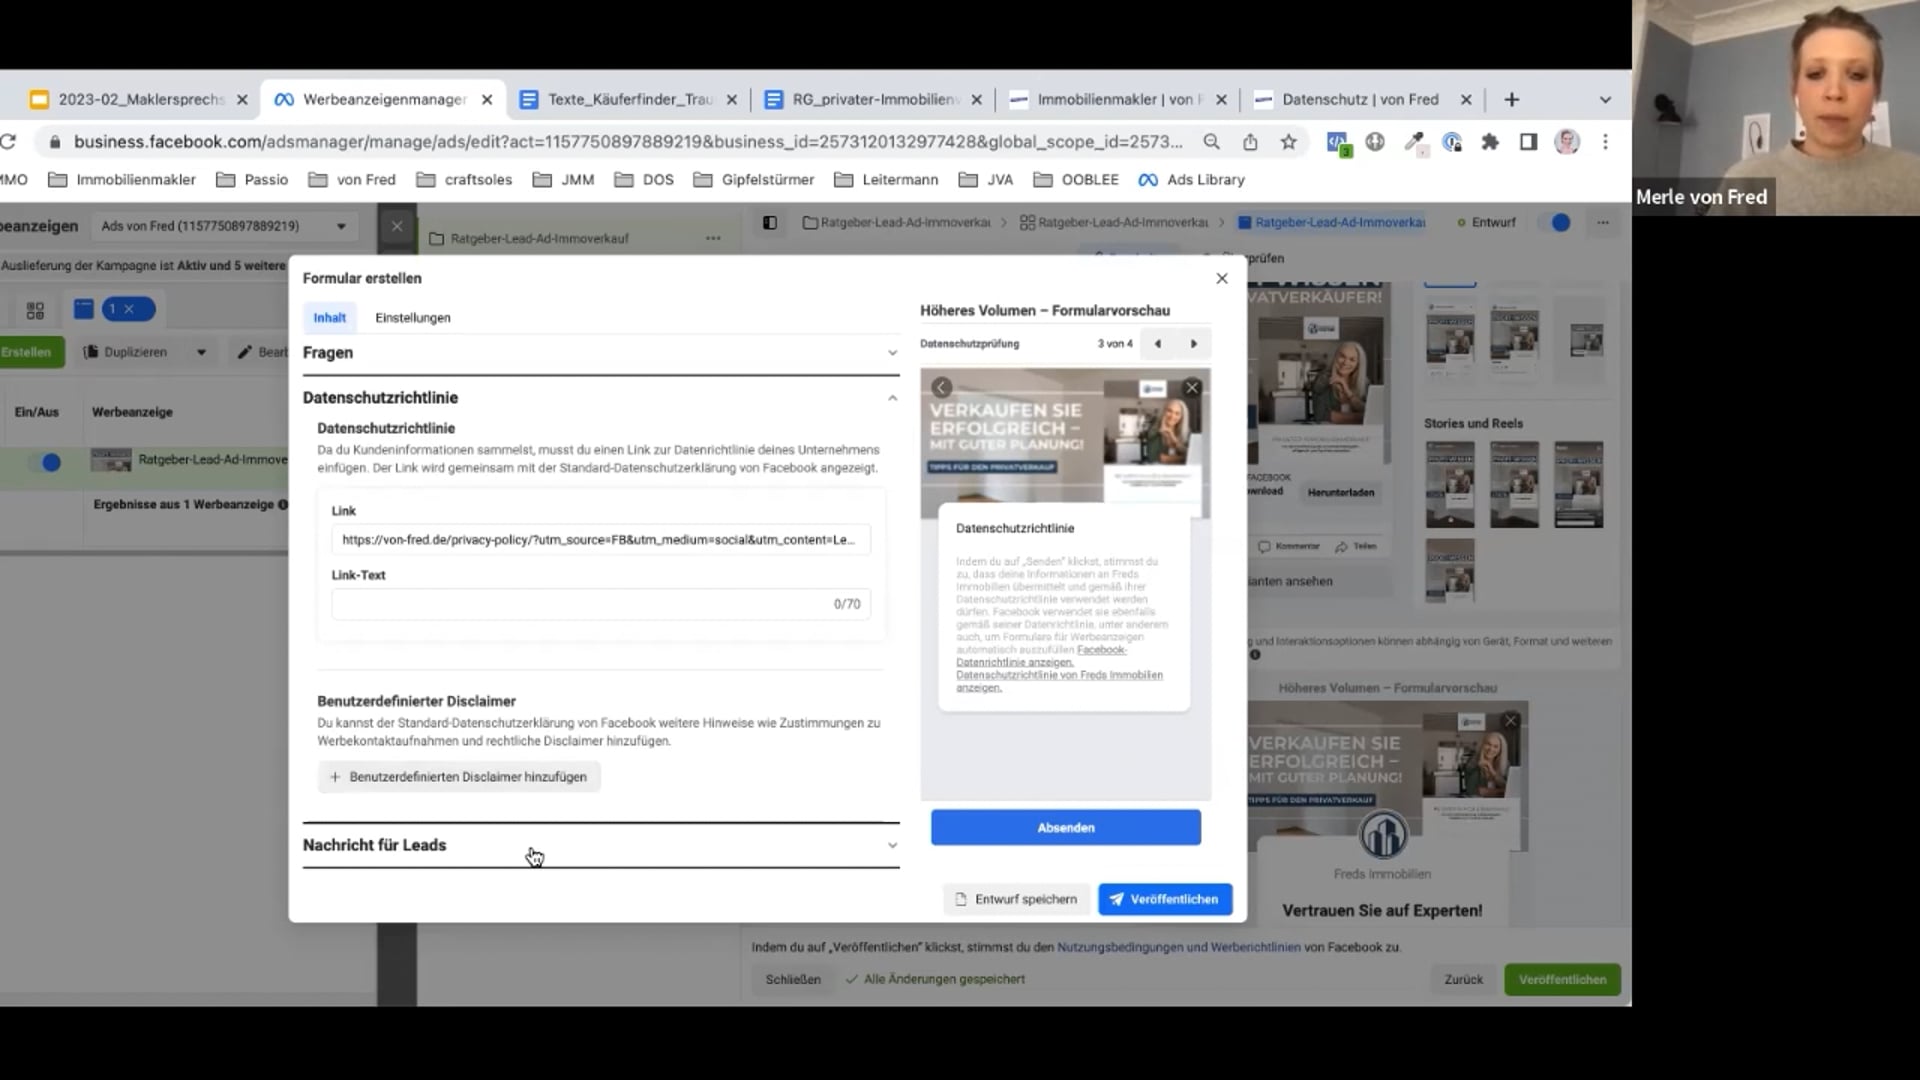This screenshot has height=1080, width=1920.
Task: Open the Chrome three-dot menu
Action: [1605, 142]
